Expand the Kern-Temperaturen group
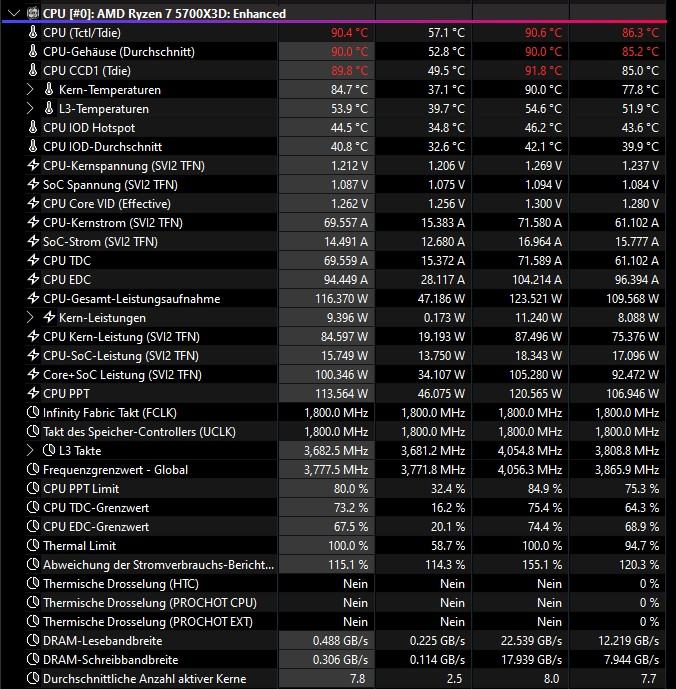This screenshot has width=676, height=689. pyautogui.click(x=29, y=90)
